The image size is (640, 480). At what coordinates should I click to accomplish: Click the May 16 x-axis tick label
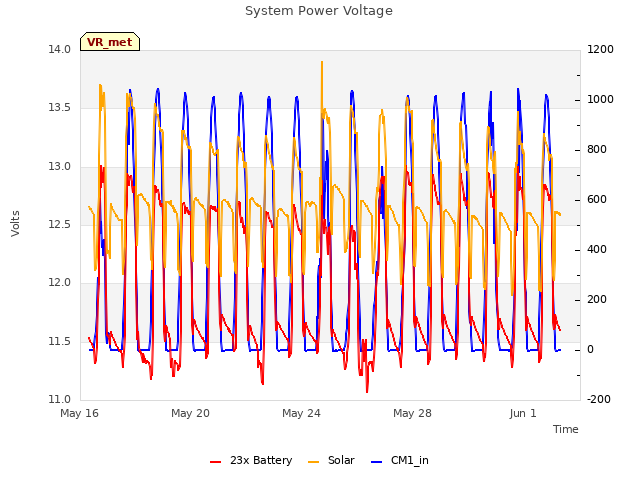click(x=80, y=413)
